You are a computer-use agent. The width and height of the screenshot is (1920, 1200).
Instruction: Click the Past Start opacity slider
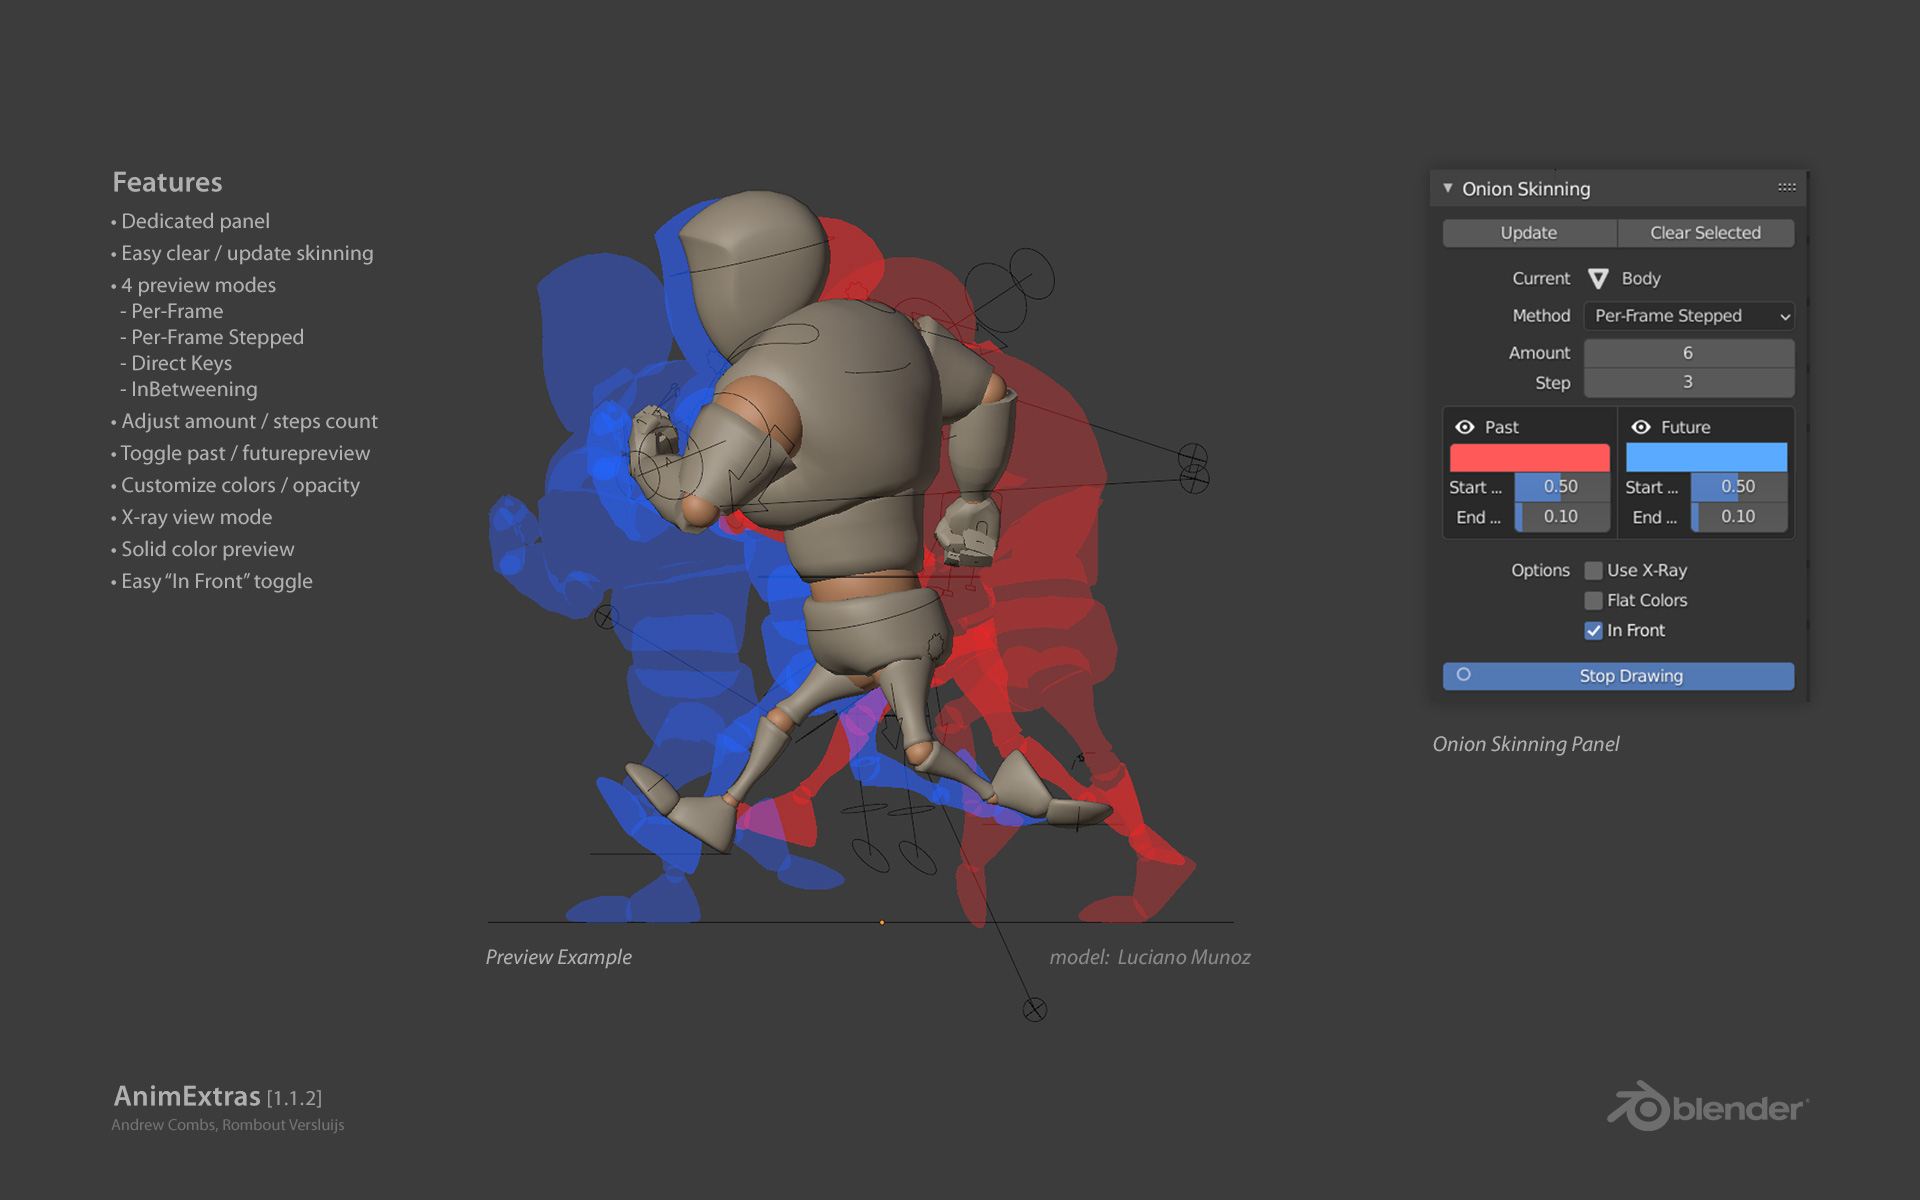[x=1561, y=487]
